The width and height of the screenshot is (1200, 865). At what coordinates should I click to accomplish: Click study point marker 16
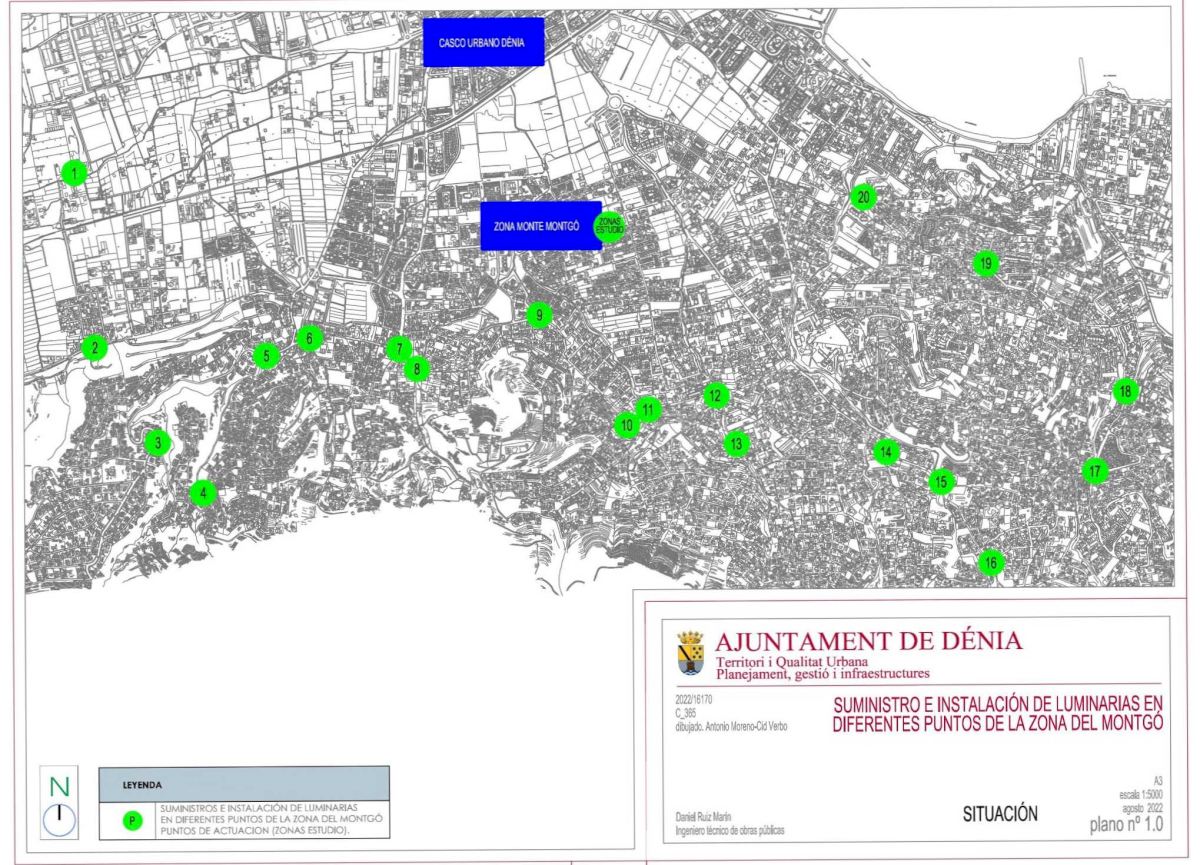tap(990, 563)
